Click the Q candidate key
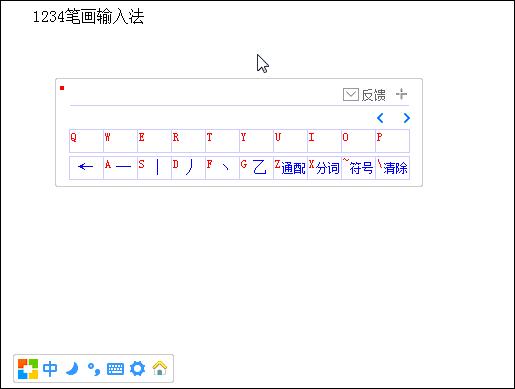Image resolution: width=515 pixels, height=389 pixels. pos(86,141)
